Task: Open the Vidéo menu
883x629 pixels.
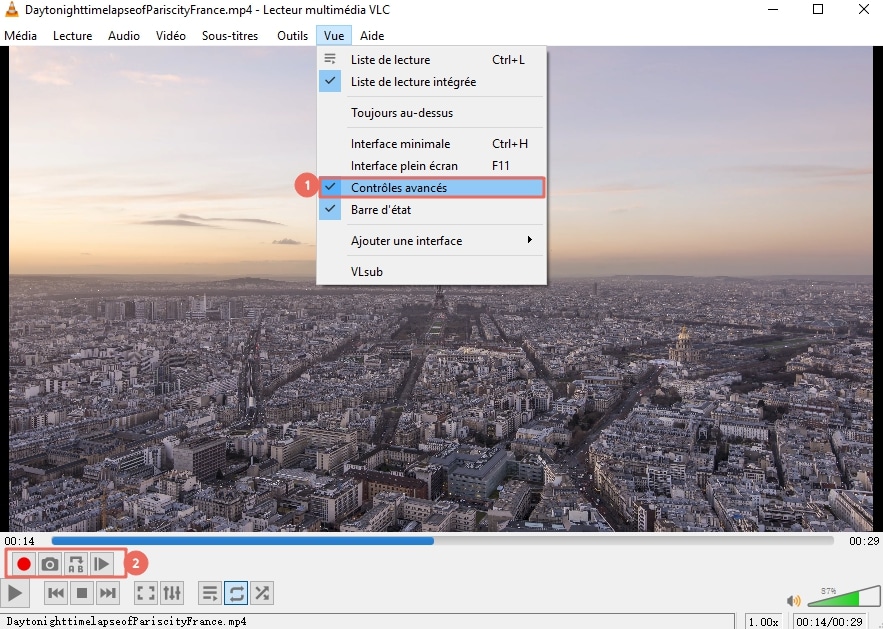Action: pyautogui.click(x=171, y=35)
